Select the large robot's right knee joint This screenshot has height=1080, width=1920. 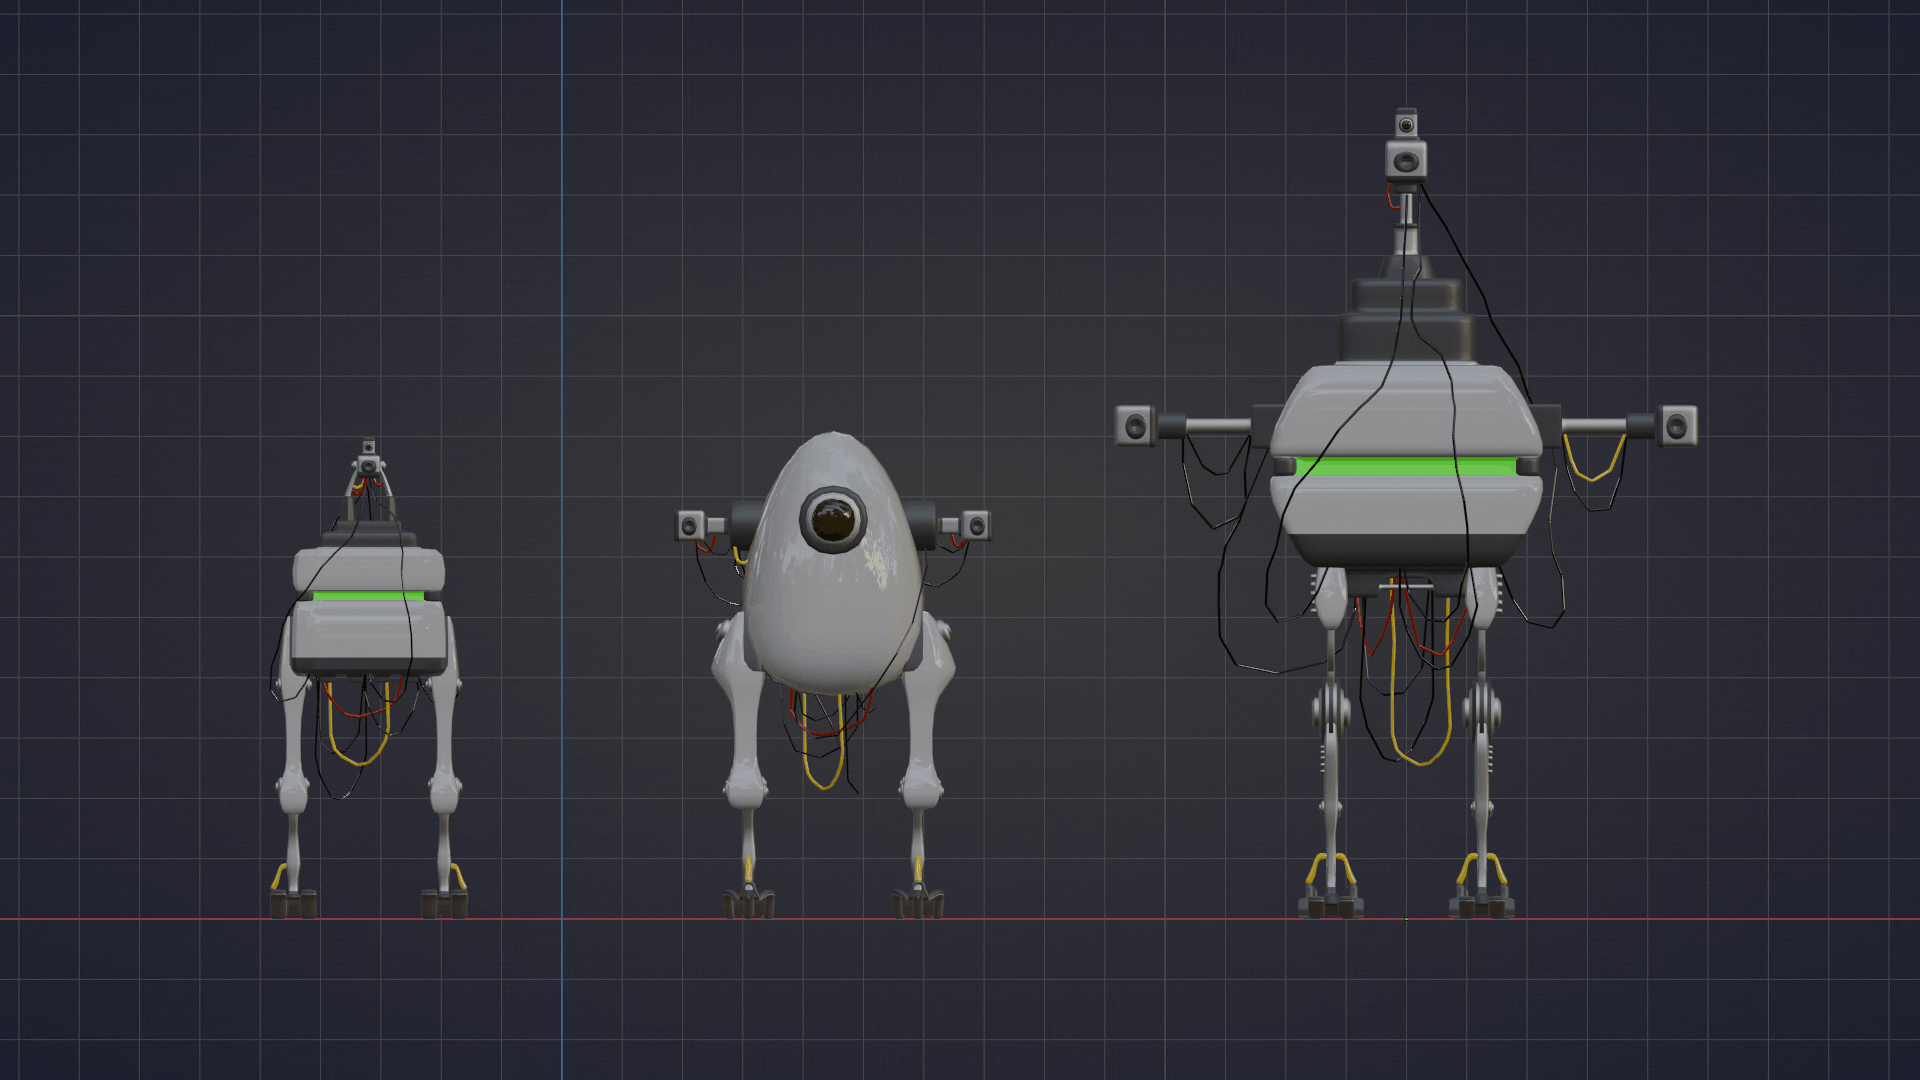click(x=1482, y=710)
